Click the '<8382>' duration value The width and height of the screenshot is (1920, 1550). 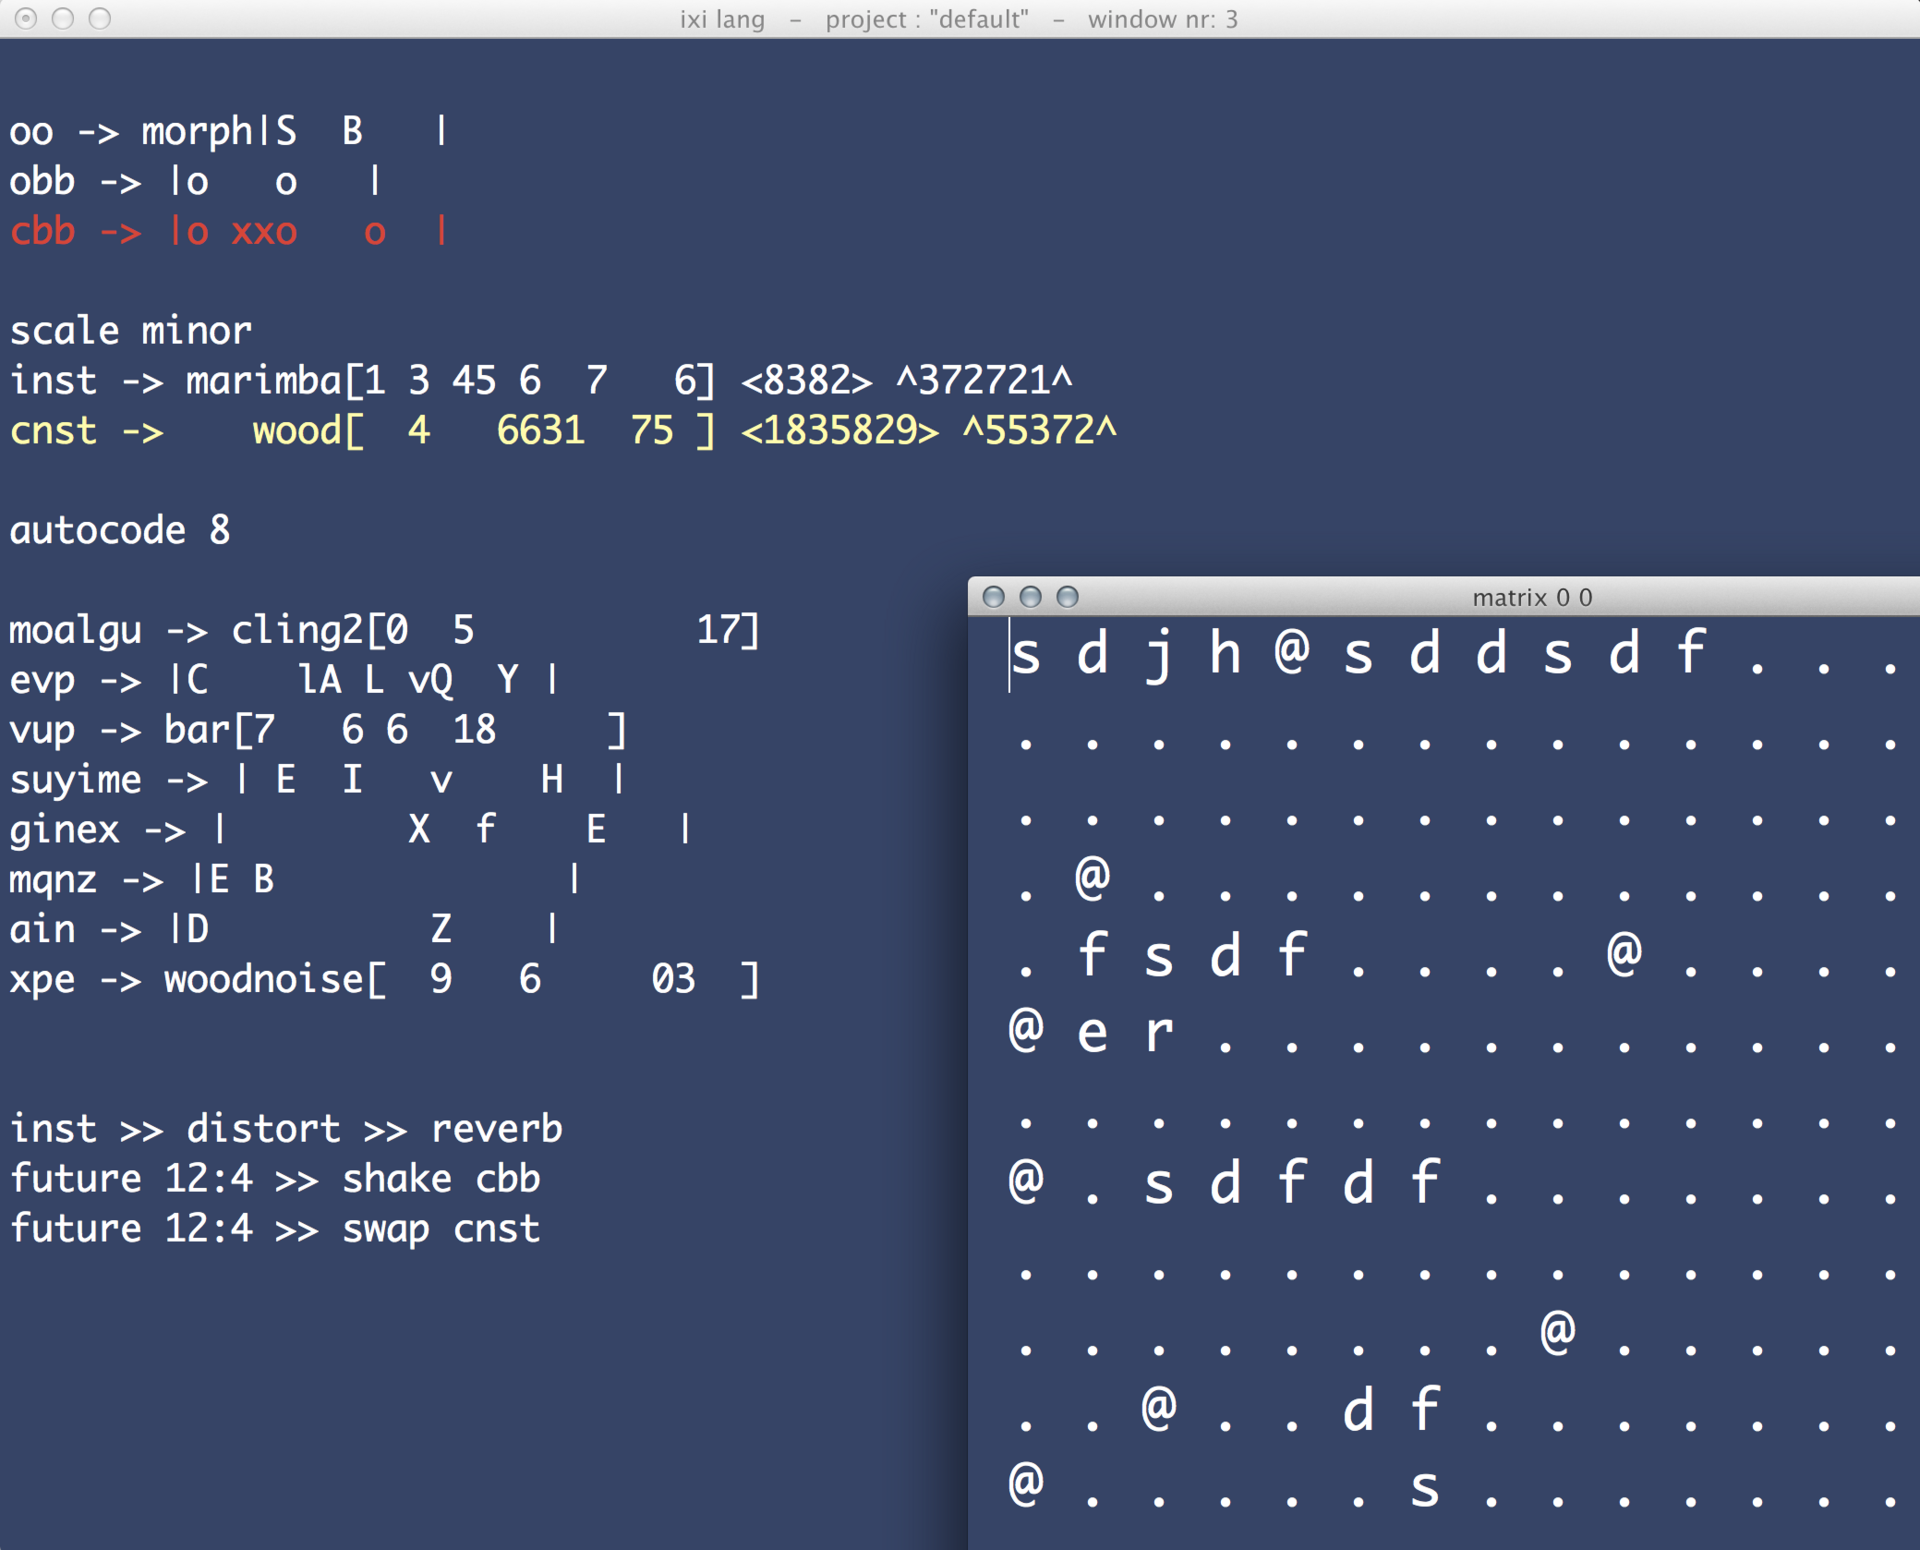tap(807, 381)
